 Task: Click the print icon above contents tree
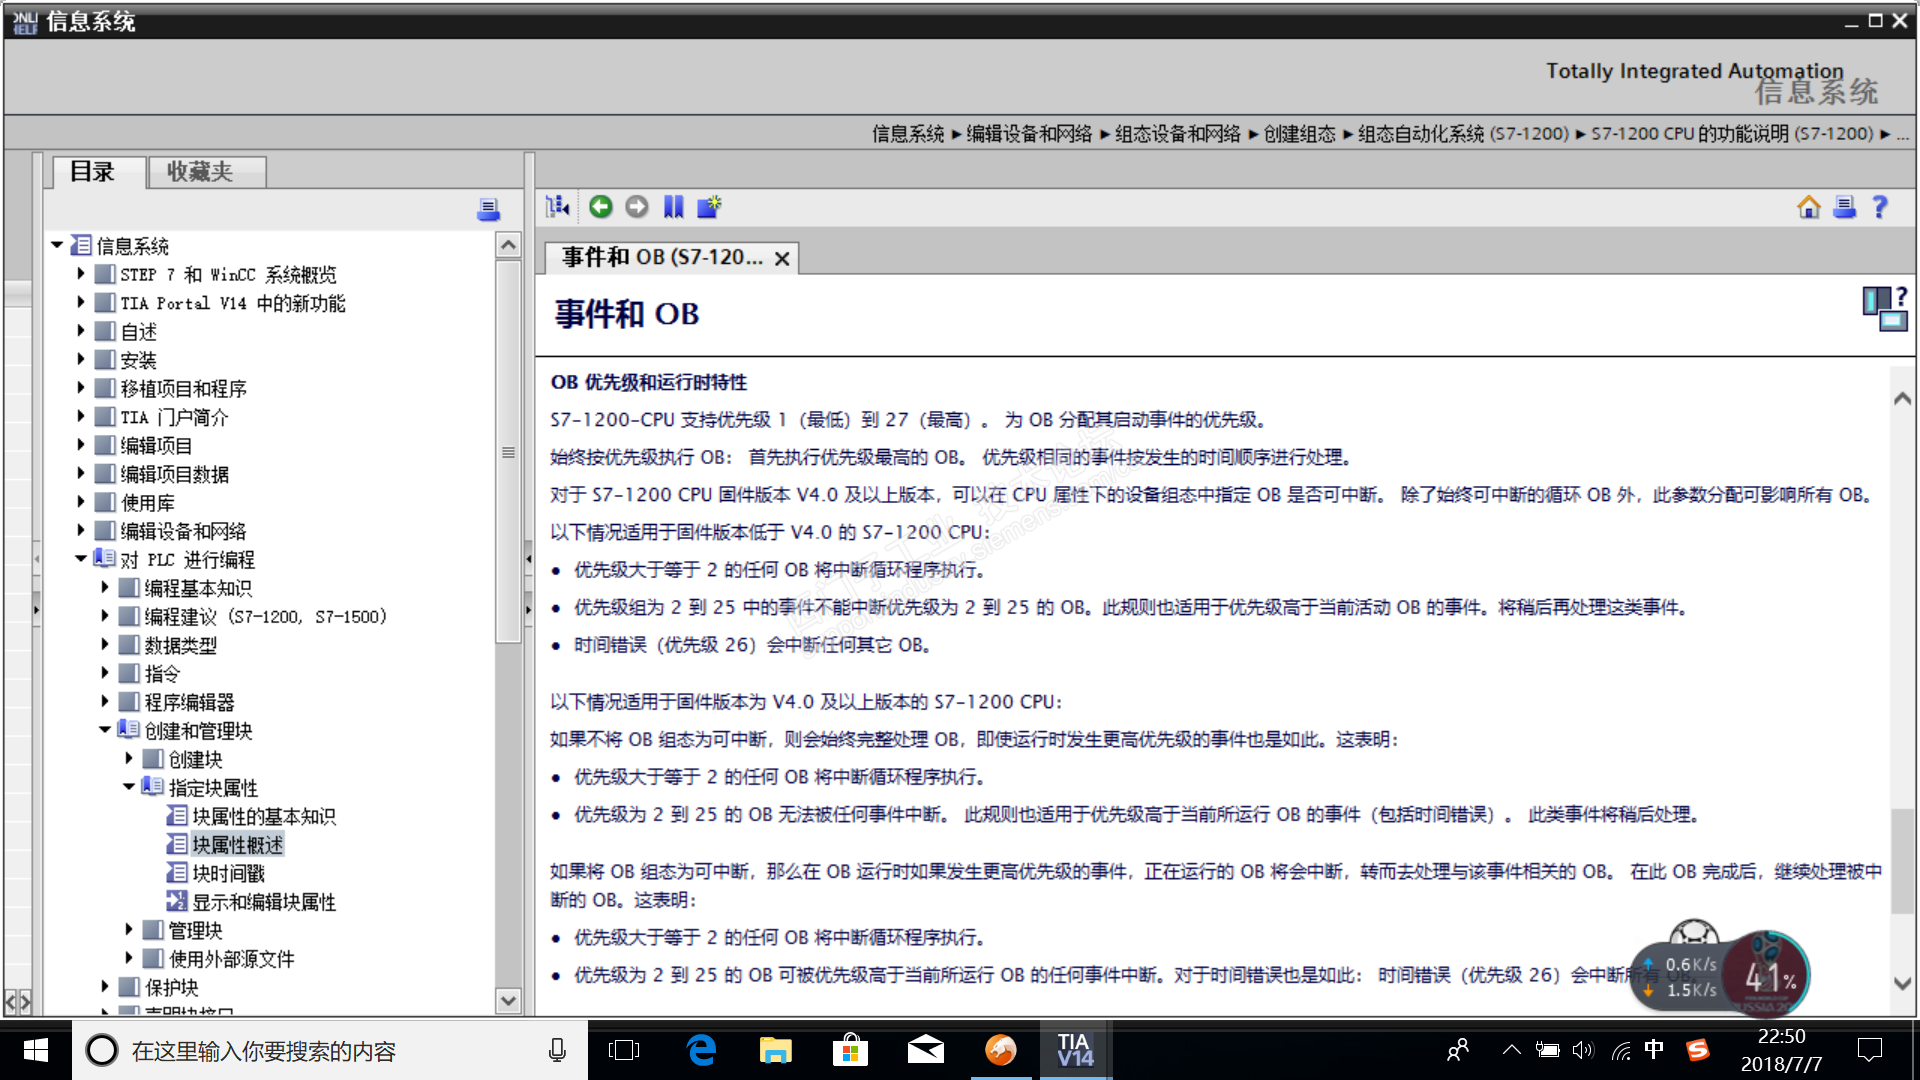(x=488, y=209)
